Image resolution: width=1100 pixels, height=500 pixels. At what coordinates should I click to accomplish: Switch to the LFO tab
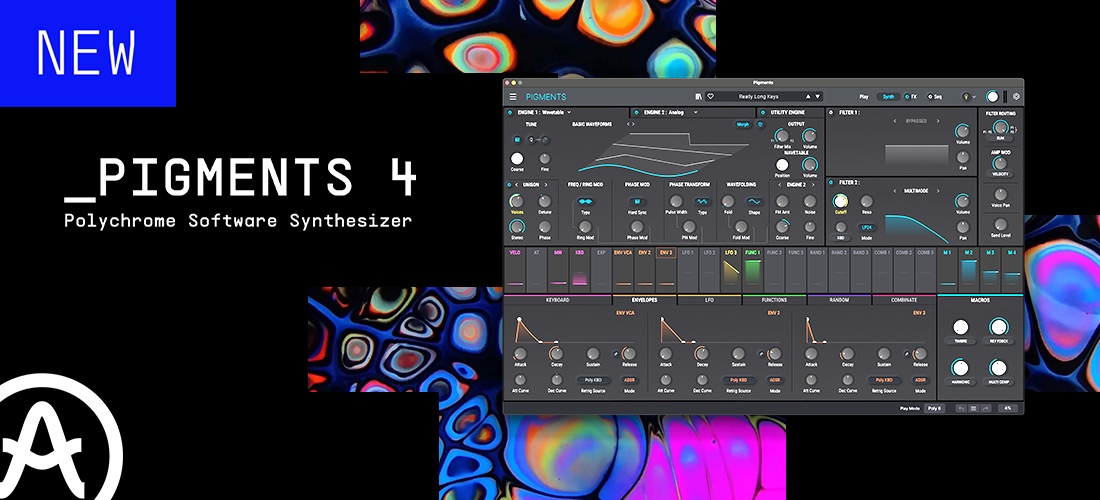coord(709,300)
